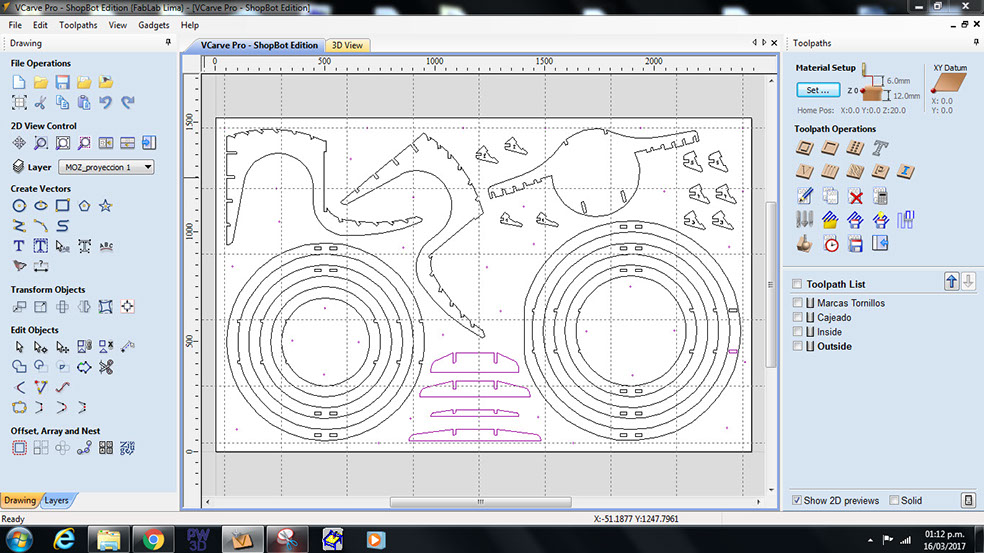Move toolpath up arrow button
This screenshot has width=984, height=553.
(x=951, y=282)
